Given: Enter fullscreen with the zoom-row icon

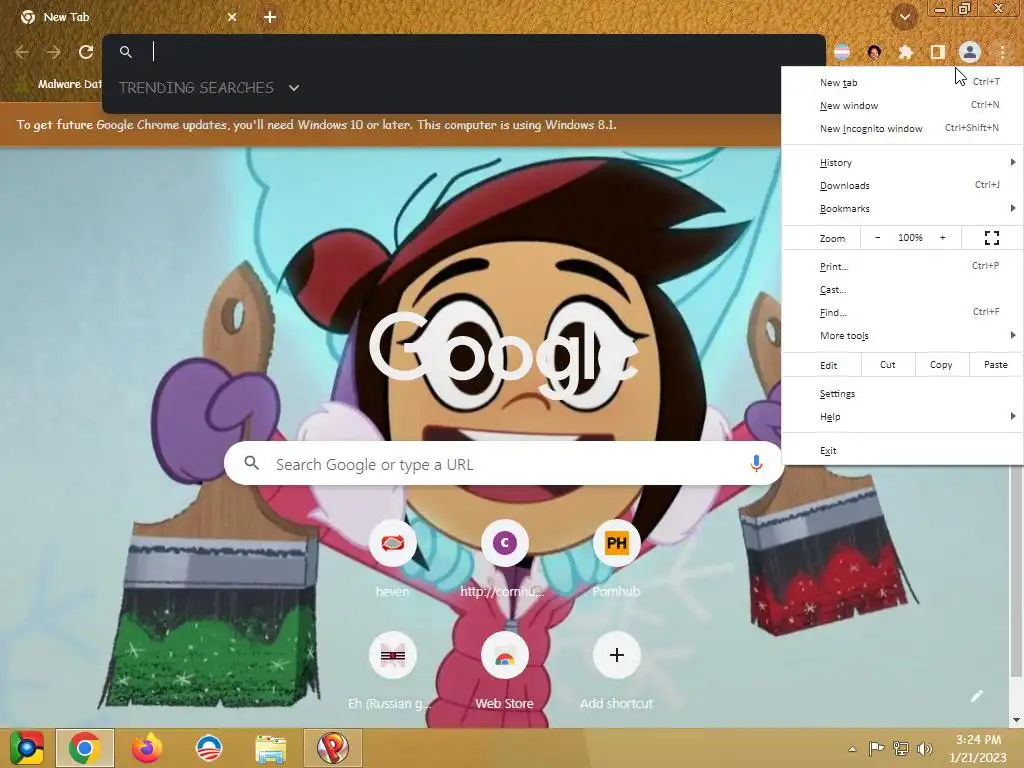Looking at the screenshot, I should [991, 238].
